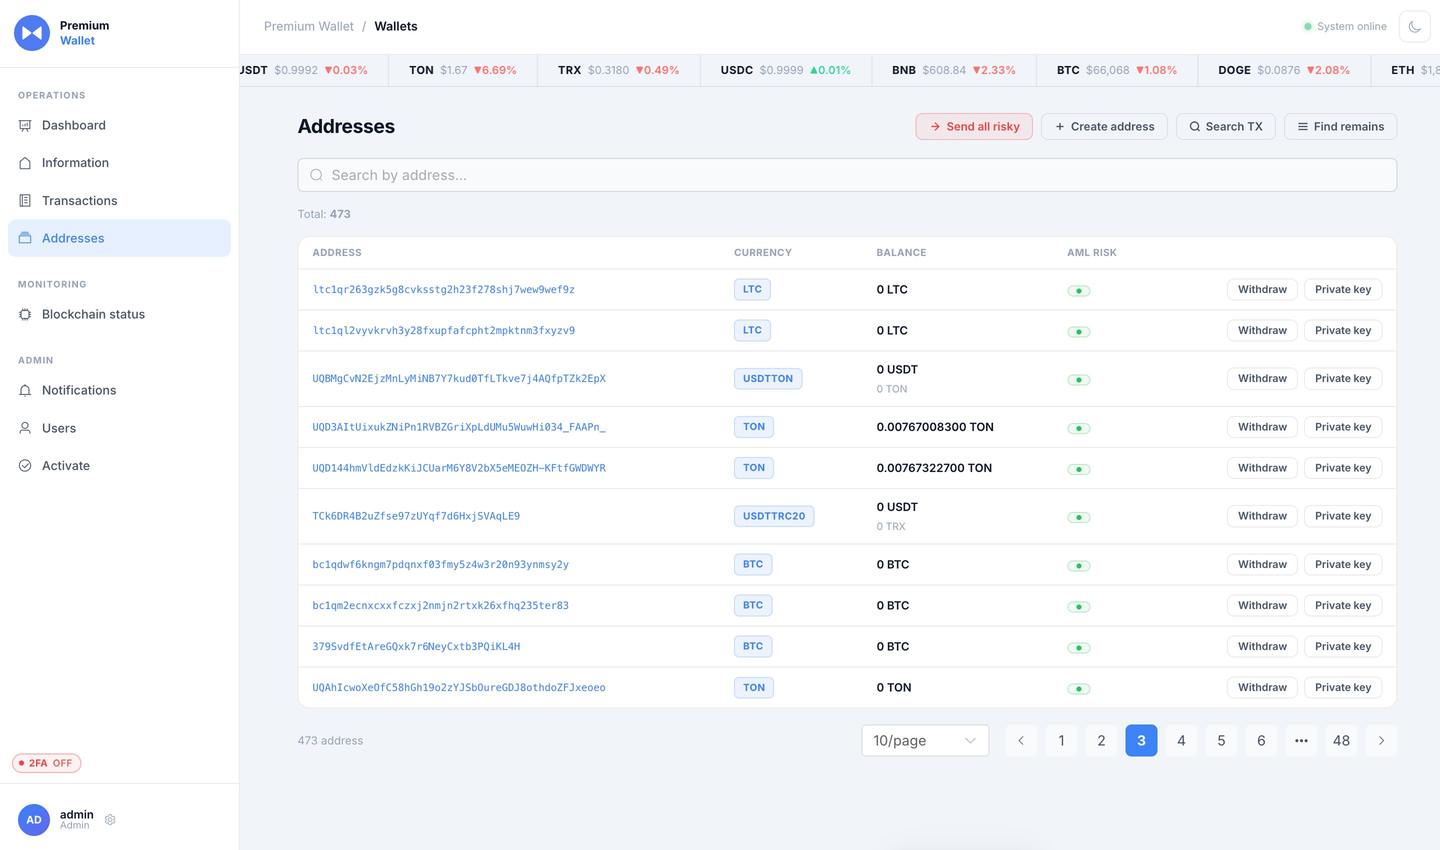Open the 10/page size dropdown
The width and height of the screenshot is (1440, 850).
pyautogui.click(x=925, y=741)
